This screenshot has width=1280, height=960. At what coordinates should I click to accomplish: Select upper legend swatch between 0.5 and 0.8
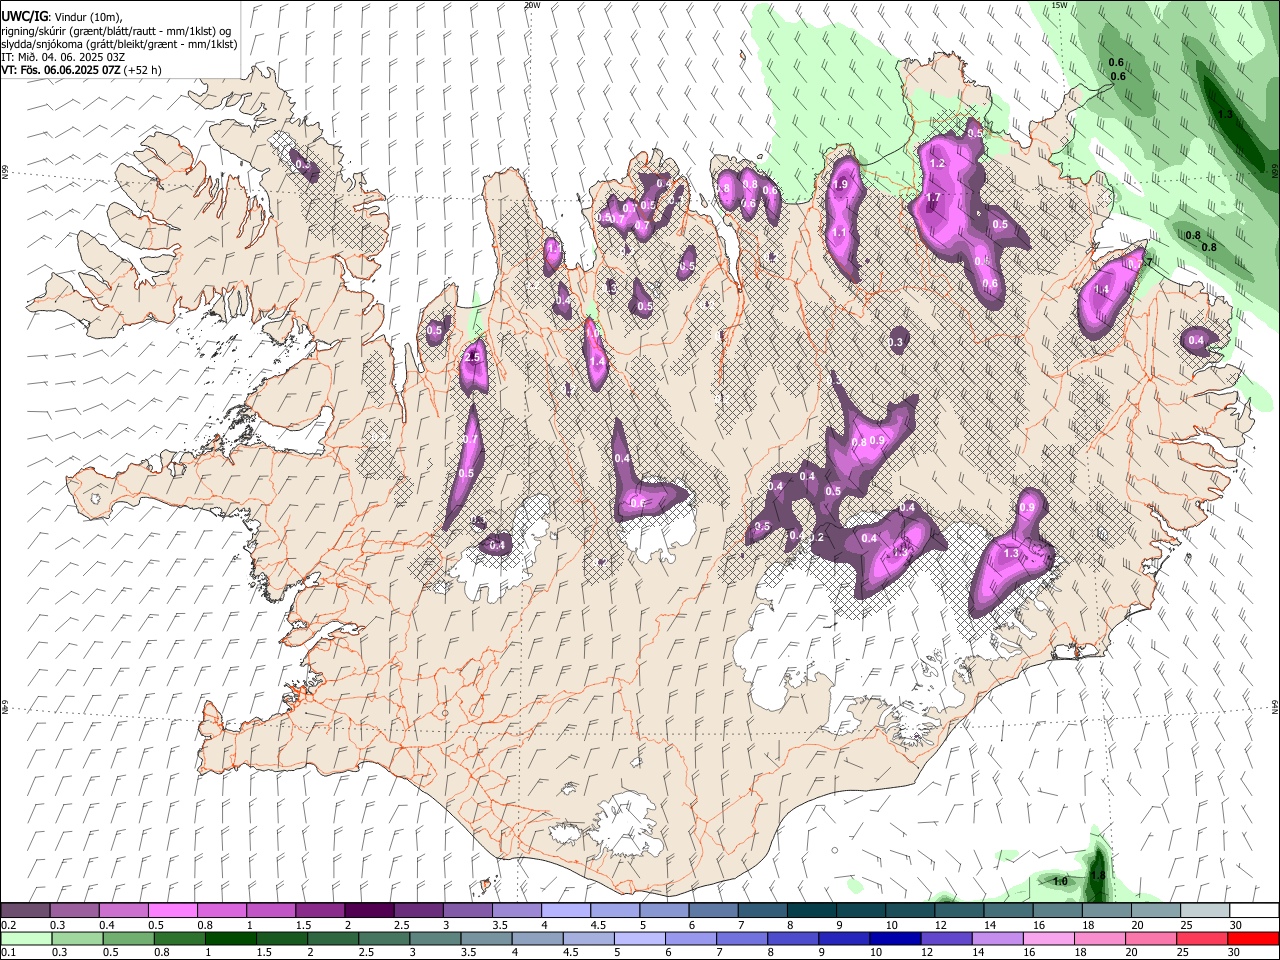click(x=172, y=910)
